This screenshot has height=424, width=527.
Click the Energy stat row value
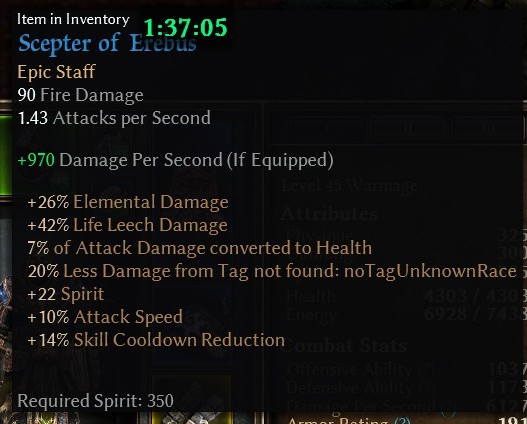[x=475, y=314]
